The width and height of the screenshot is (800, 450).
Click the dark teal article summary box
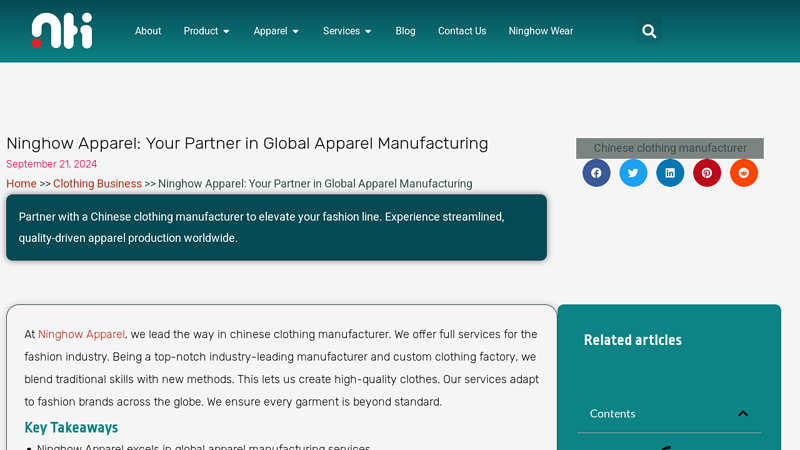coord(277,228)
